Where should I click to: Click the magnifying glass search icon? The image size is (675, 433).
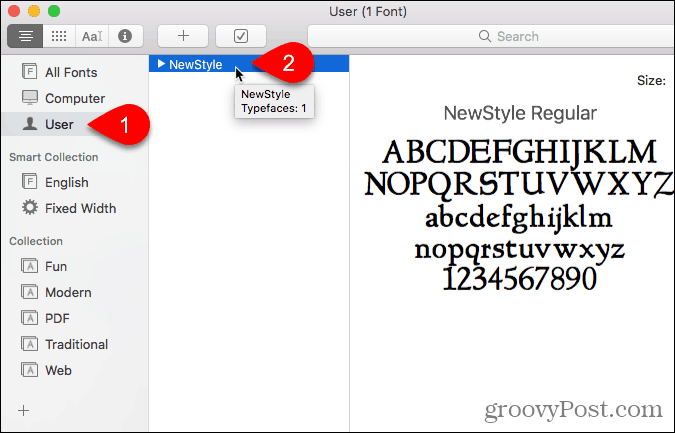pyautogui.click(x=485, y=36)
